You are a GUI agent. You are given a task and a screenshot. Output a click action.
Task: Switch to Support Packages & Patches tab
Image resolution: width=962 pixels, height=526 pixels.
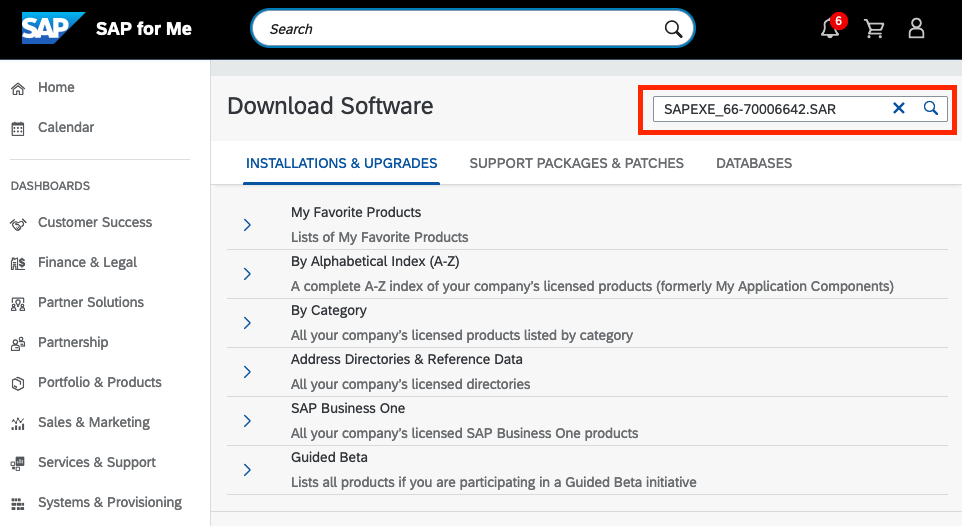tap(576, 163)
